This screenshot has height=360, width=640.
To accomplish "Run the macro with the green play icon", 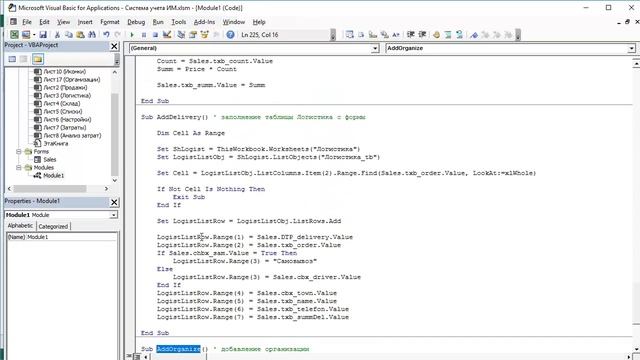I will click(132, 35).
